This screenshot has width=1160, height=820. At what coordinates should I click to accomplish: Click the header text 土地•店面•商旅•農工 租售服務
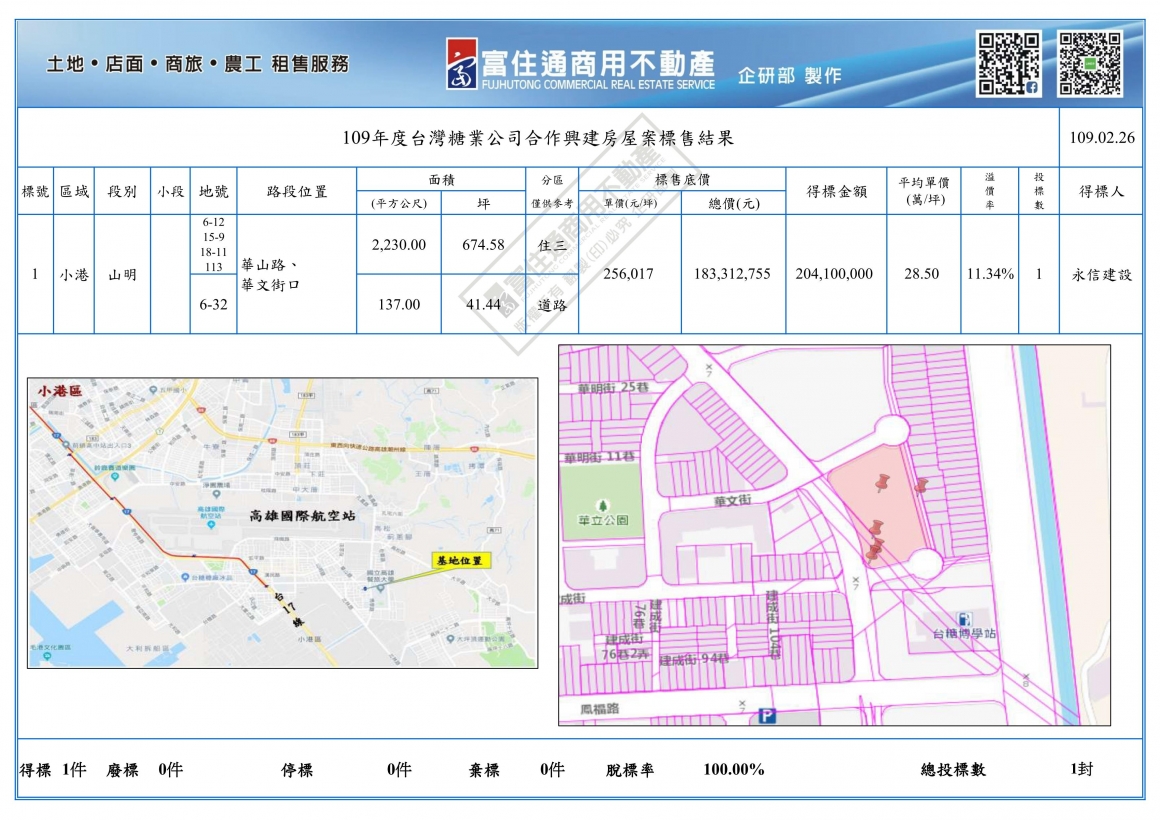[x=198, y=64]
